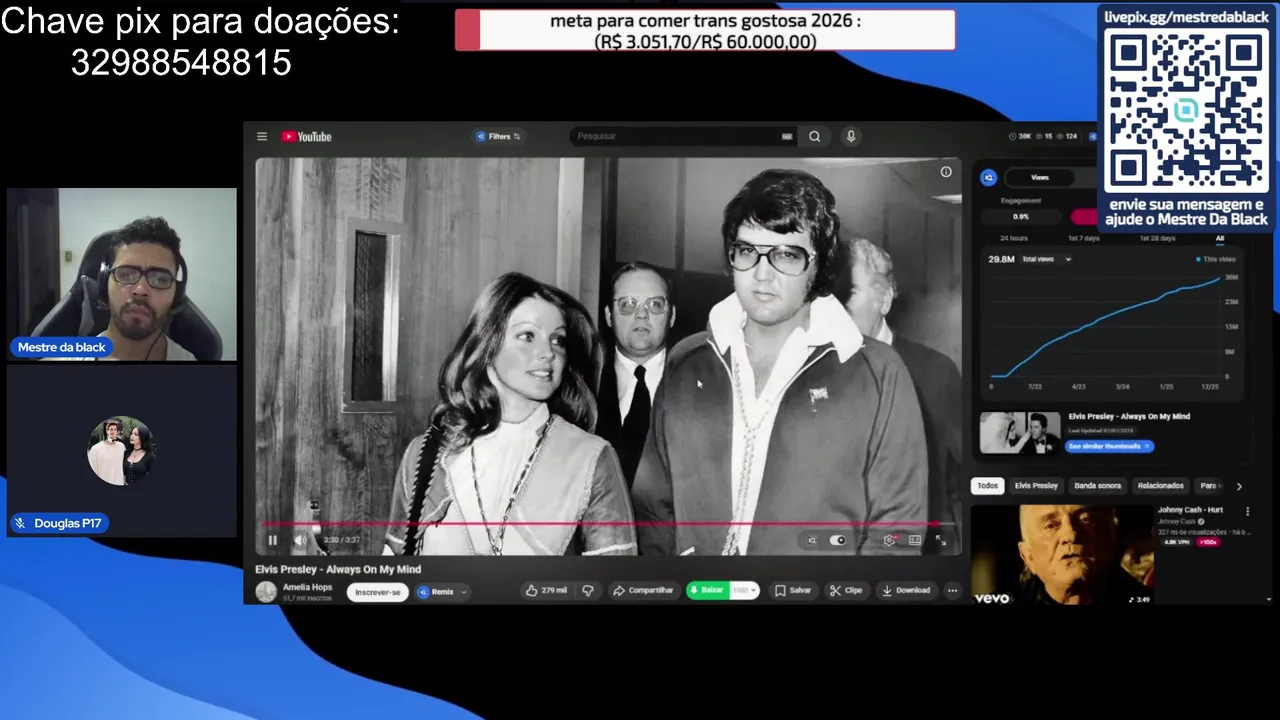Open the player settings gear
The image size is (1280, 720).
pyautogui.click(x=889, y=540)
